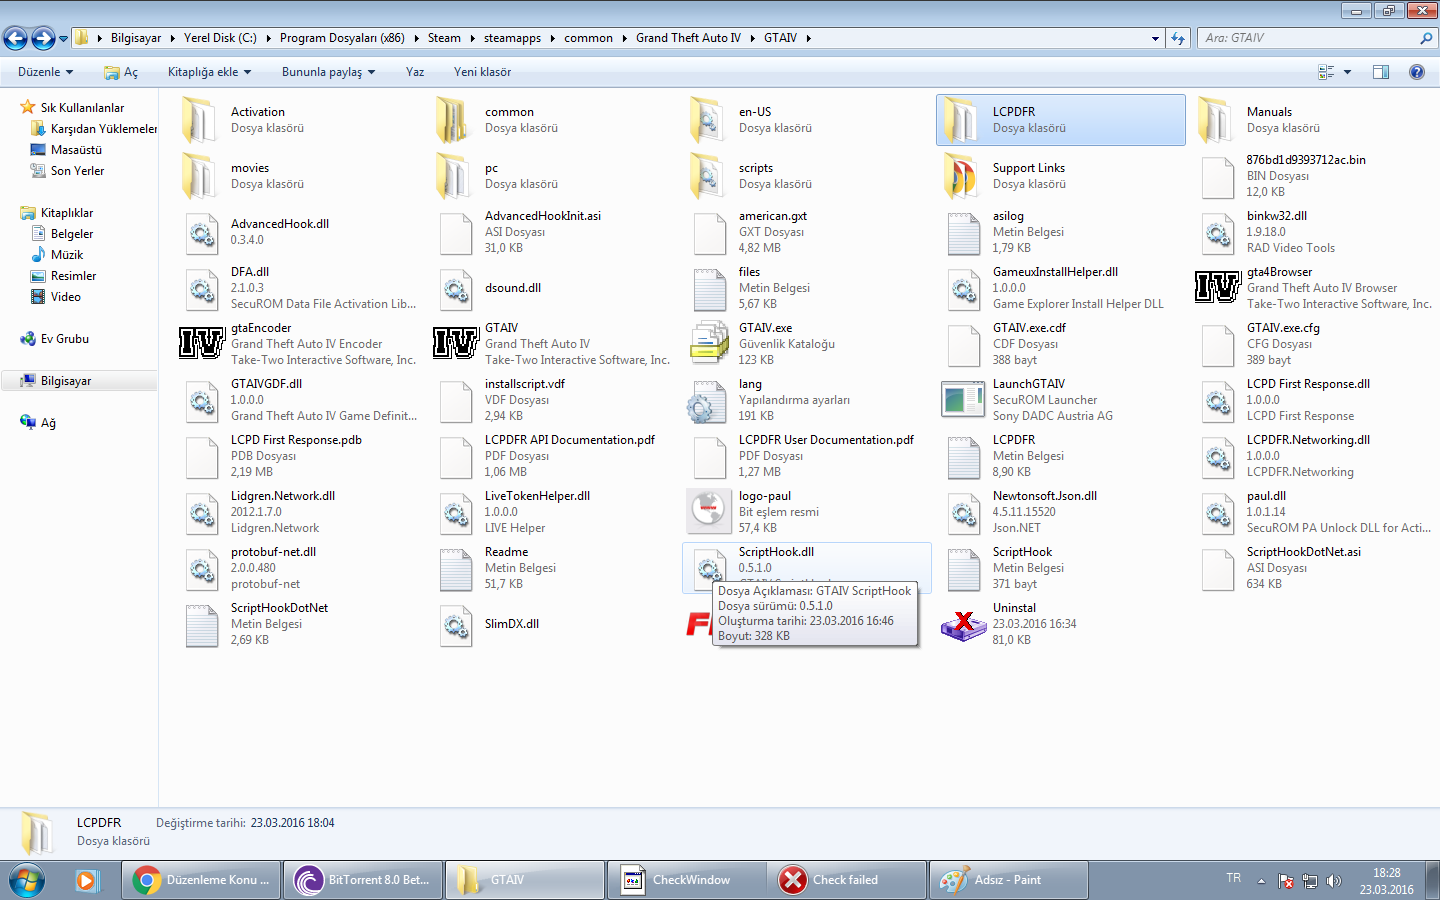Open Resimler library in the sidebar

73,276
